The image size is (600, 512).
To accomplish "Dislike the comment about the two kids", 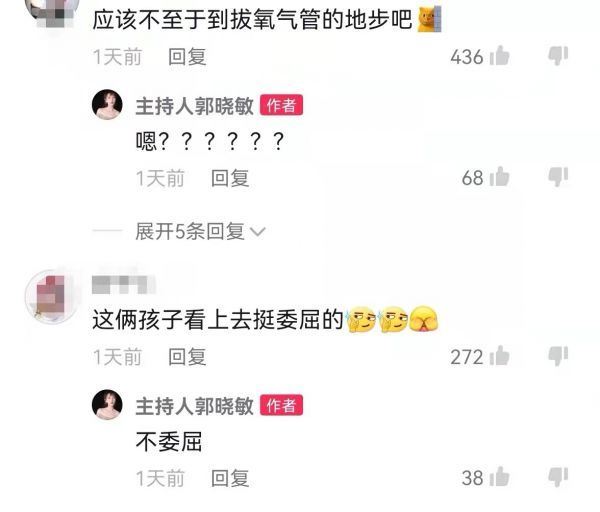I will (x=558, y=356).
